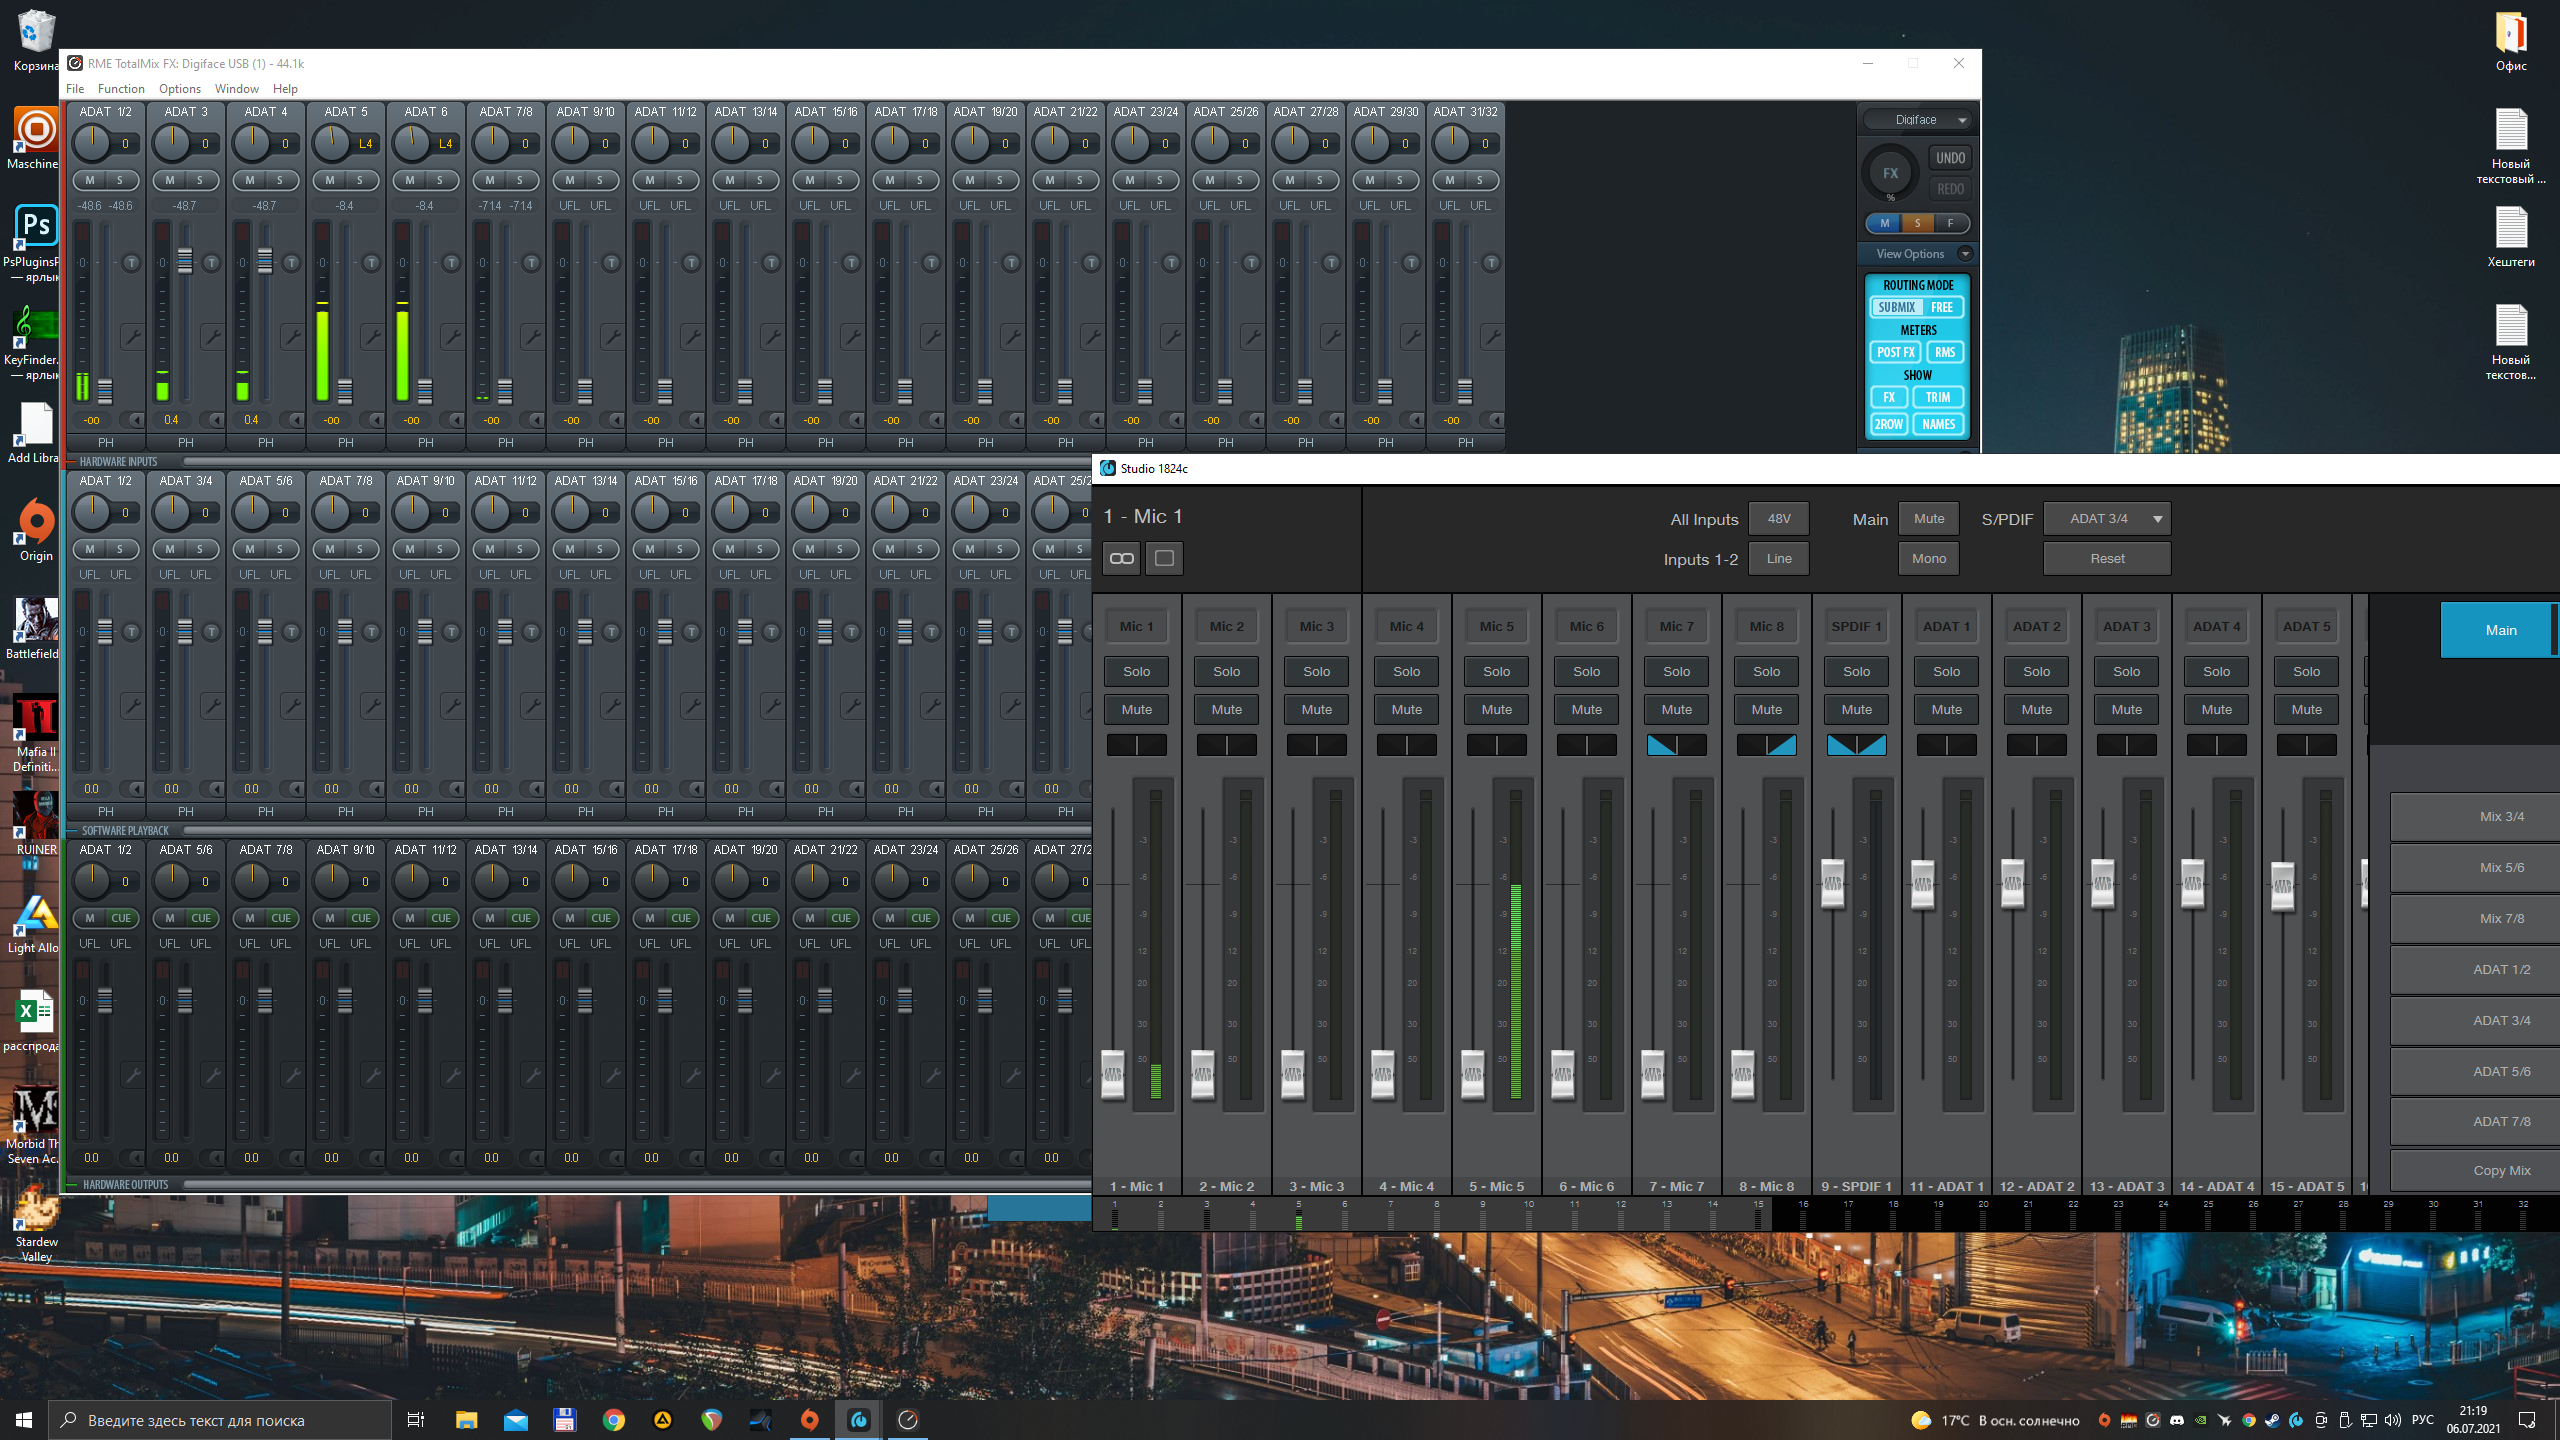This screenshot has width=2560, height=1440.
Task: Open TotalMix File menu
Action: pos(75,89)
